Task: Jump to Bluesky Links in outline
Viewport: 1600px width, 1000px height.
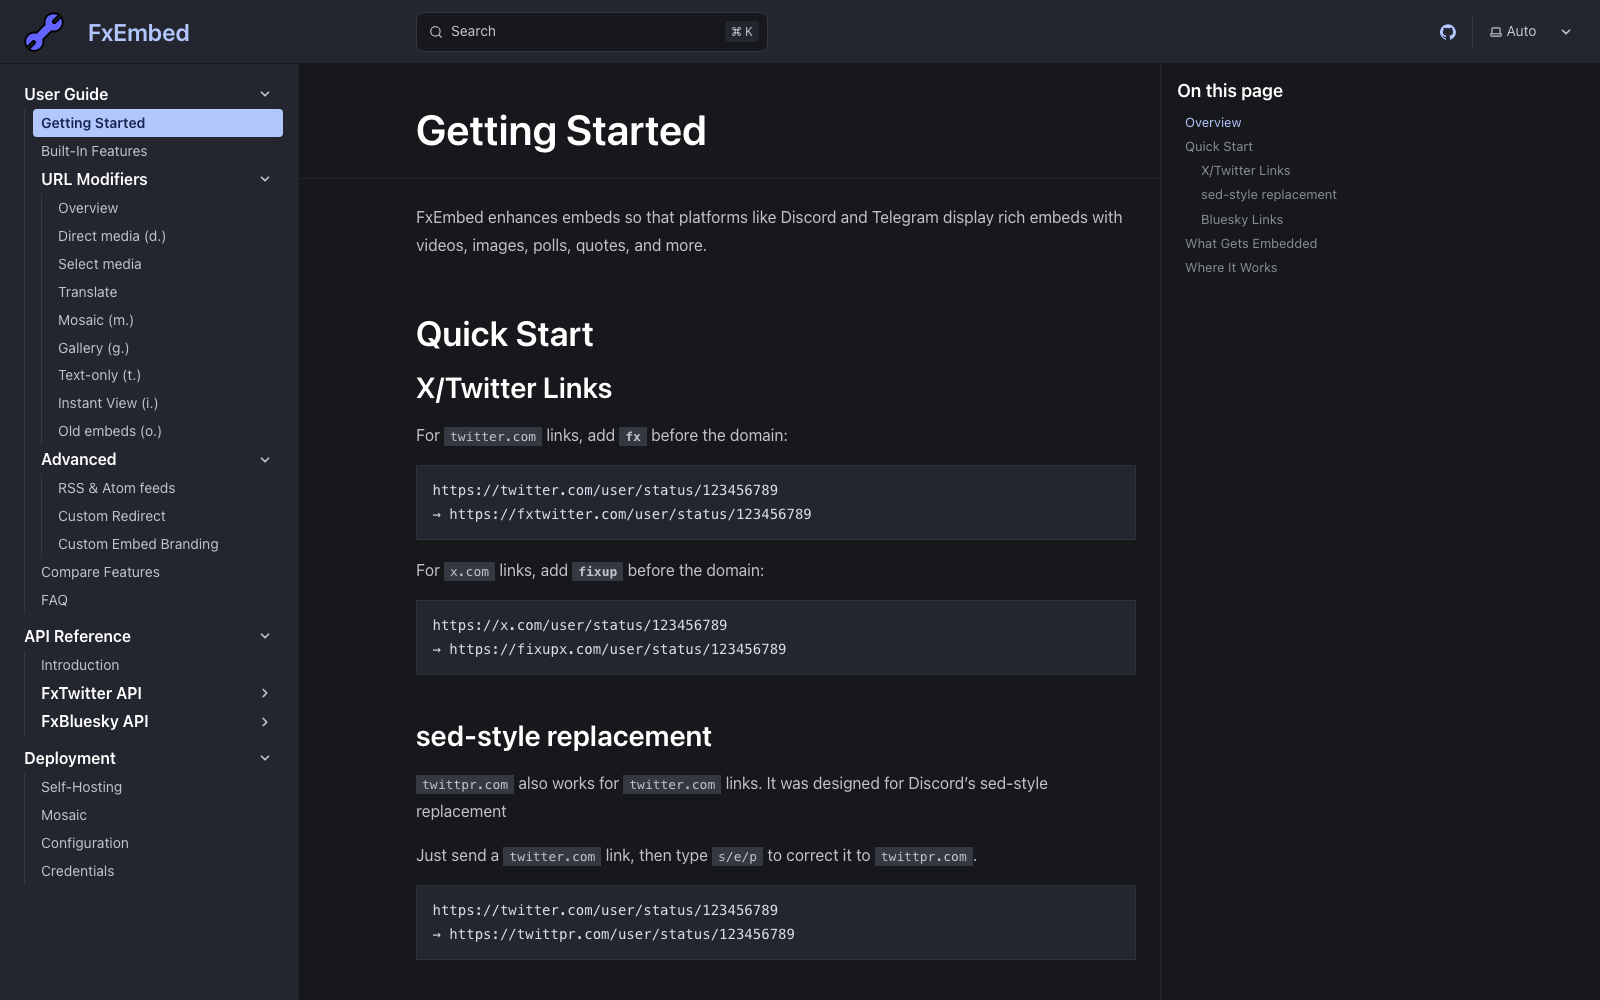Action: 1242,219
